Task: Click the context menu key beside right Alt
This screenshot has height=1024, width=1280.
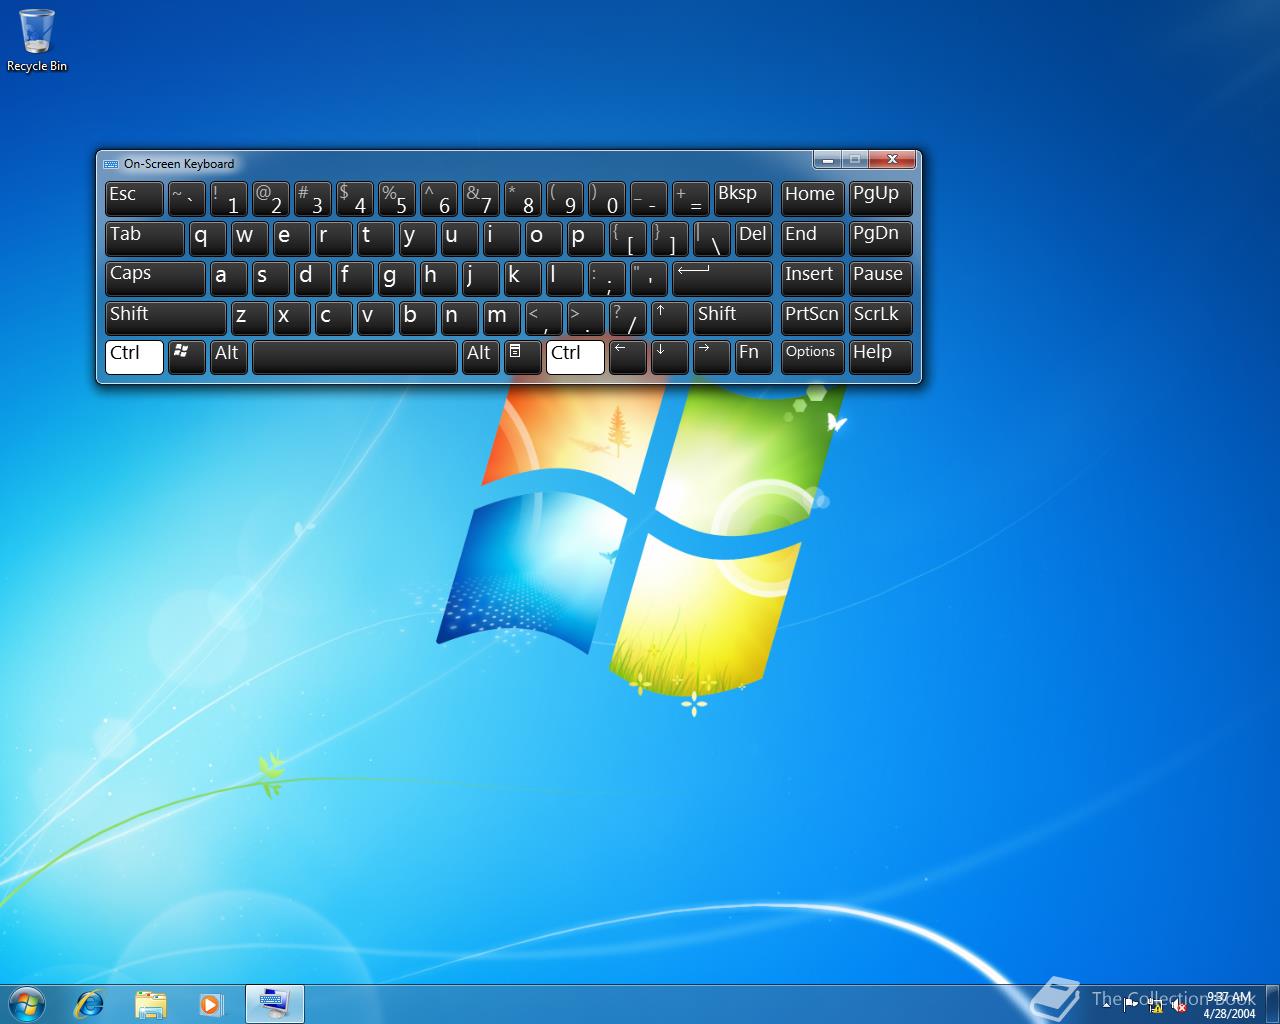Action: pyautogui.click(x=522, y=357)
